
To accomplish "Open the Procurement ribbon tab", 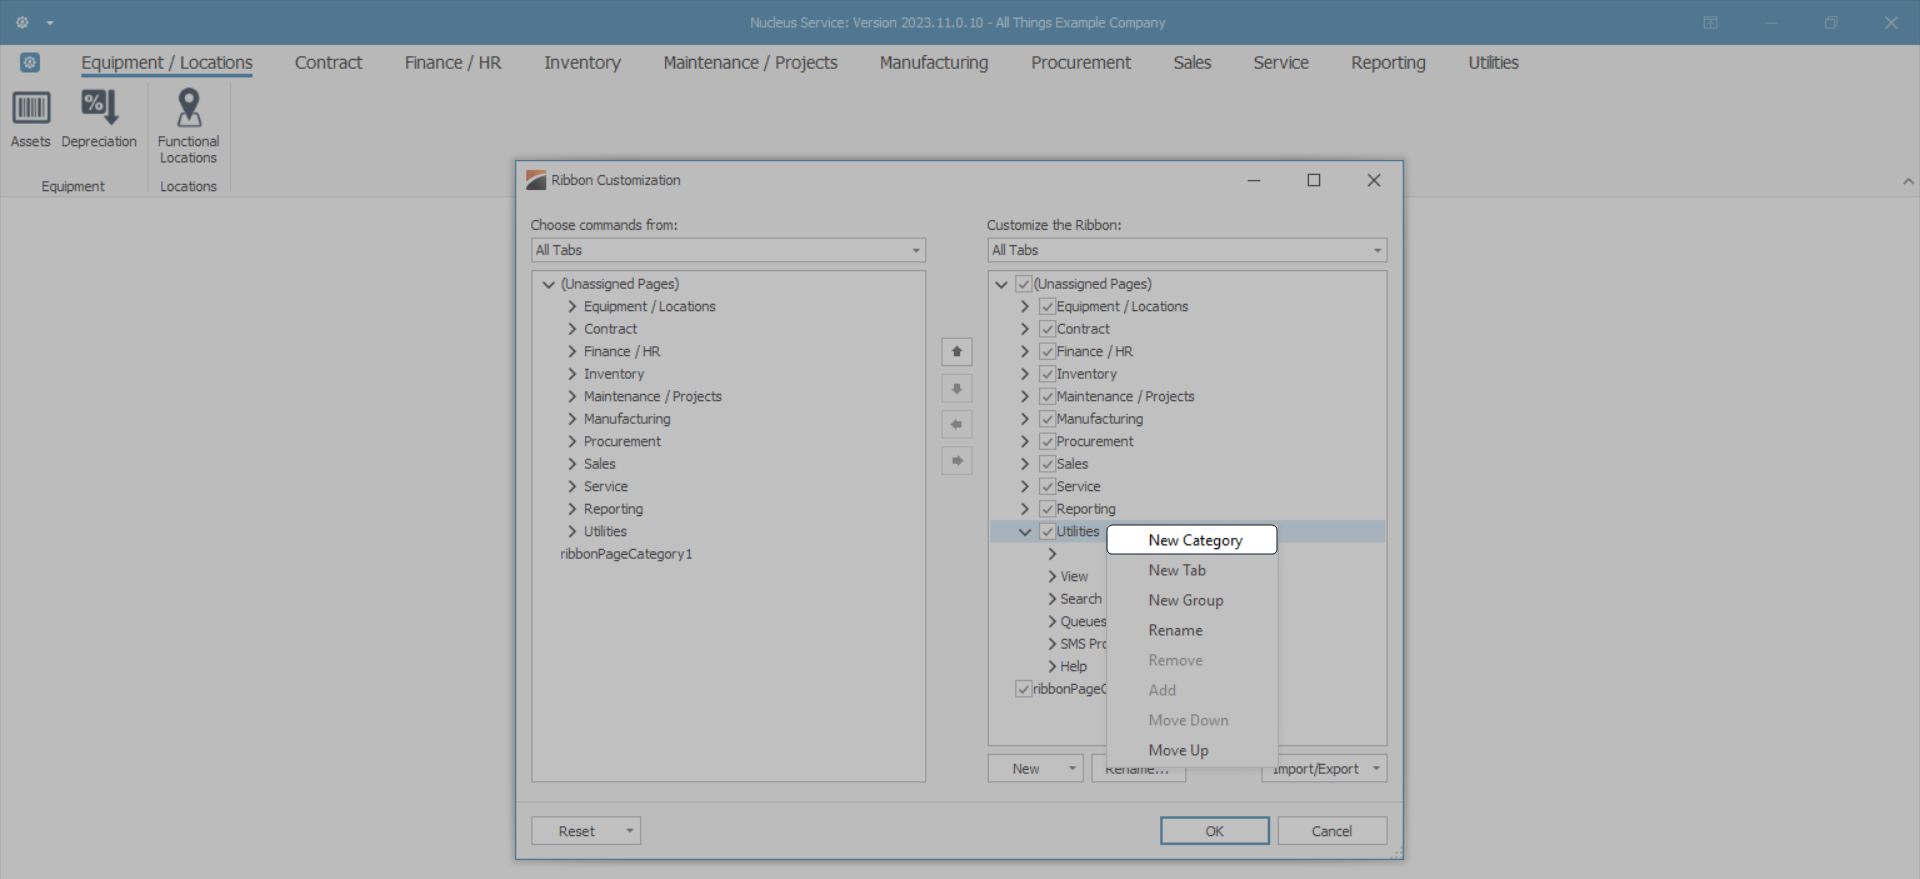I will pyautogui.click(x=1081, y=63).
